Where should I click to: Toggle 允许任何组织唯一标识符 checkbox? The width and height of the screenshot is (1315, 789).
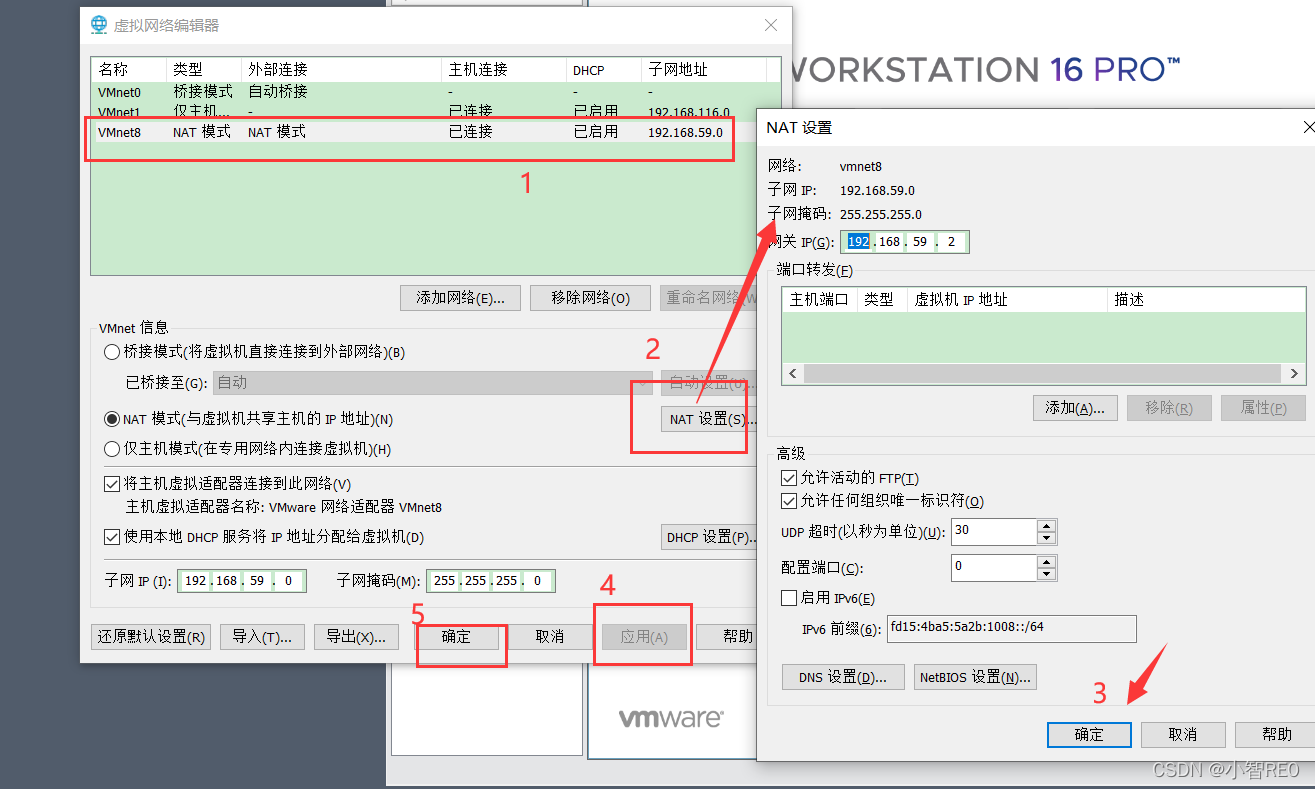coord(789,501)
